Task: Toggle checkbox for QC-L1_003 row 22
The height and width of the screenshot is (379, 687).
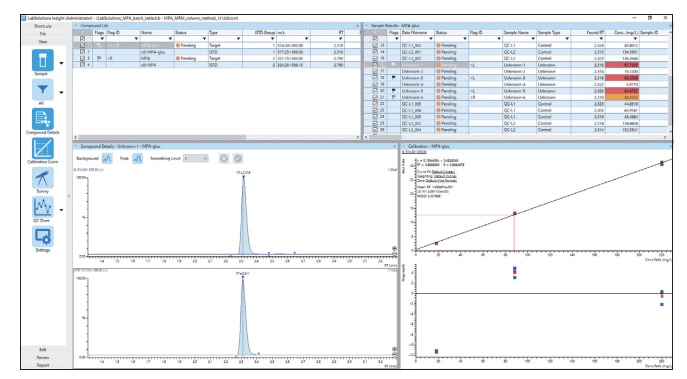Action: (375, 104)
